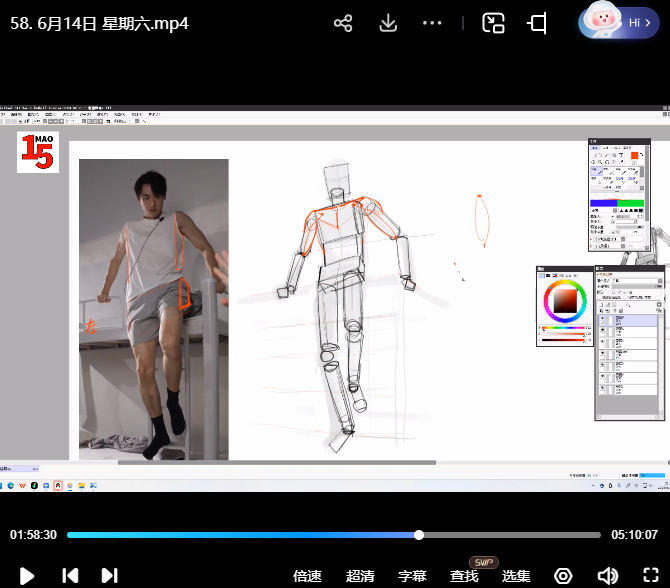
Task: Click the share icon in the top bar
Action: pos(343,23)
